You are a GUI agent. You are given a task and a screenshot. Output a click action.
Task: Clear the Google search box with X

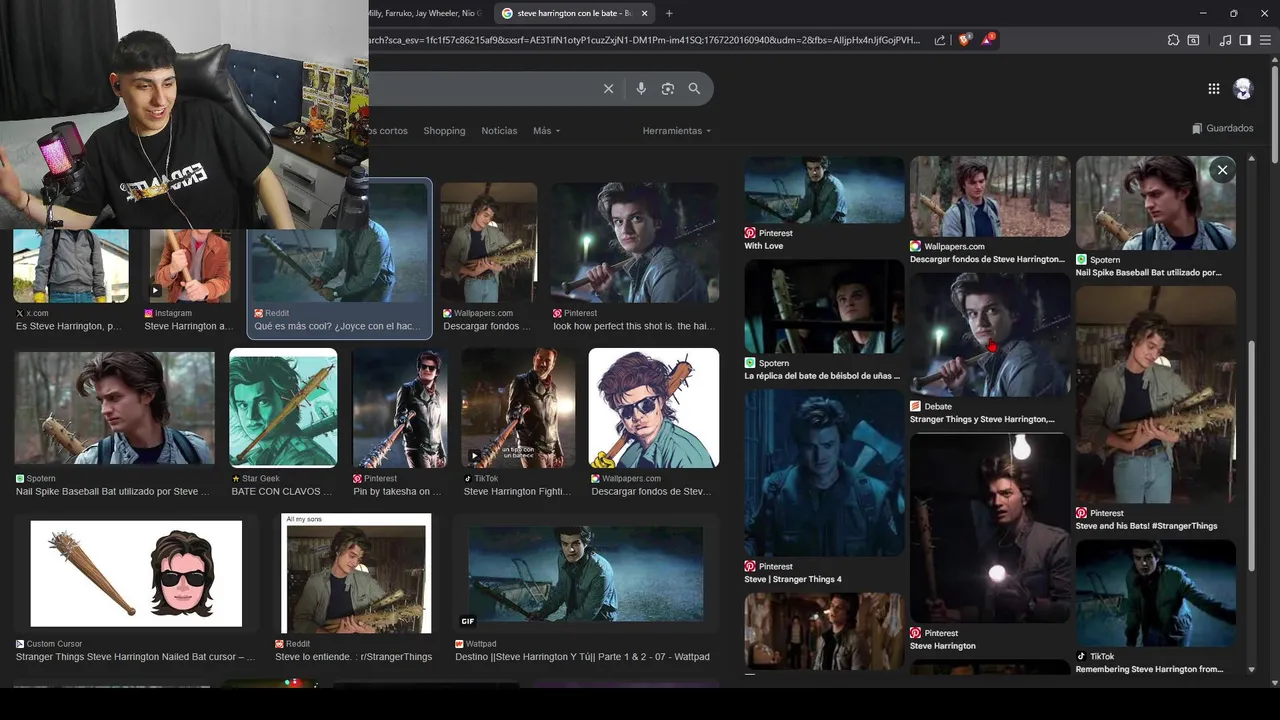(x=608, y=89)
